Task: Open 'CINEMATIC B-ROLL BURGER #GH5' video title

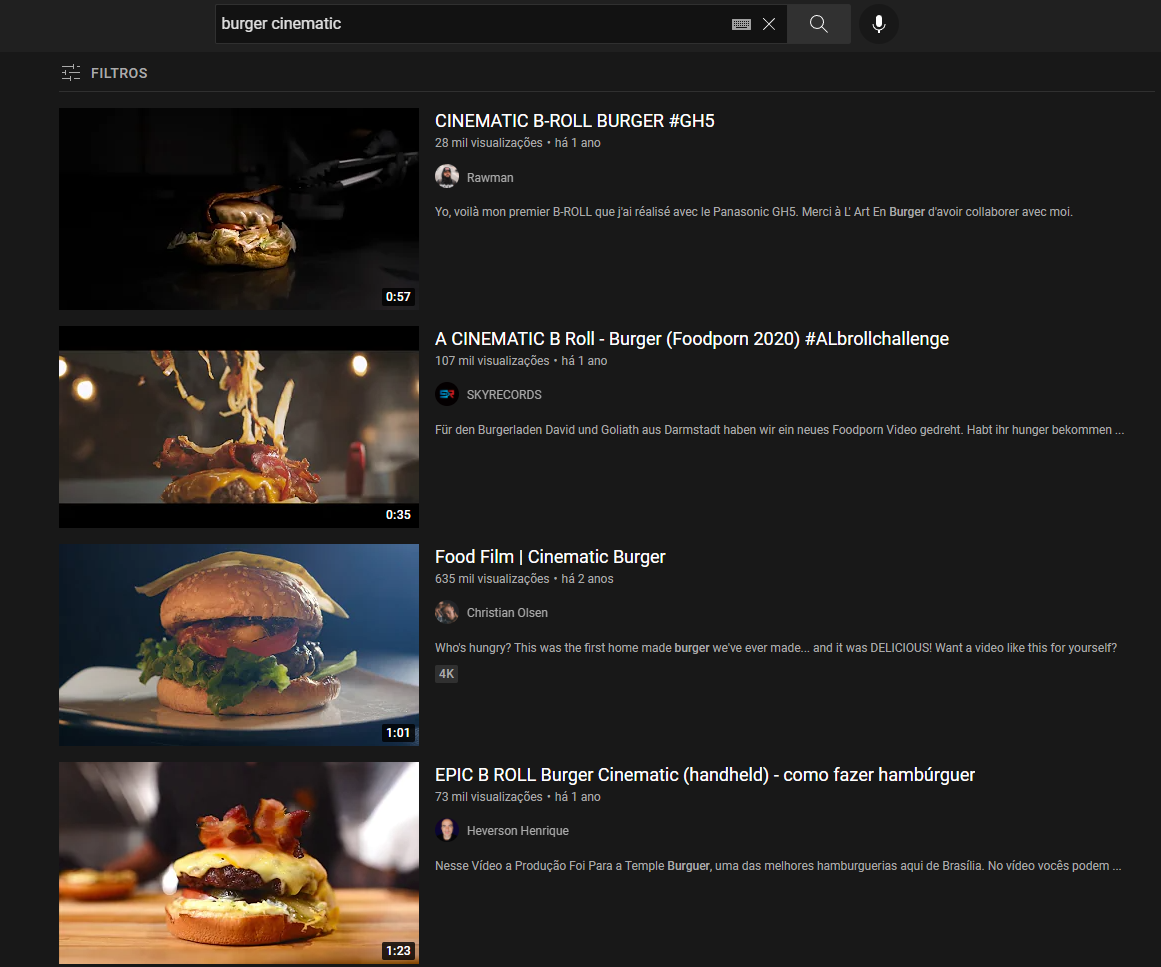Action: click(x=574, y=121)
